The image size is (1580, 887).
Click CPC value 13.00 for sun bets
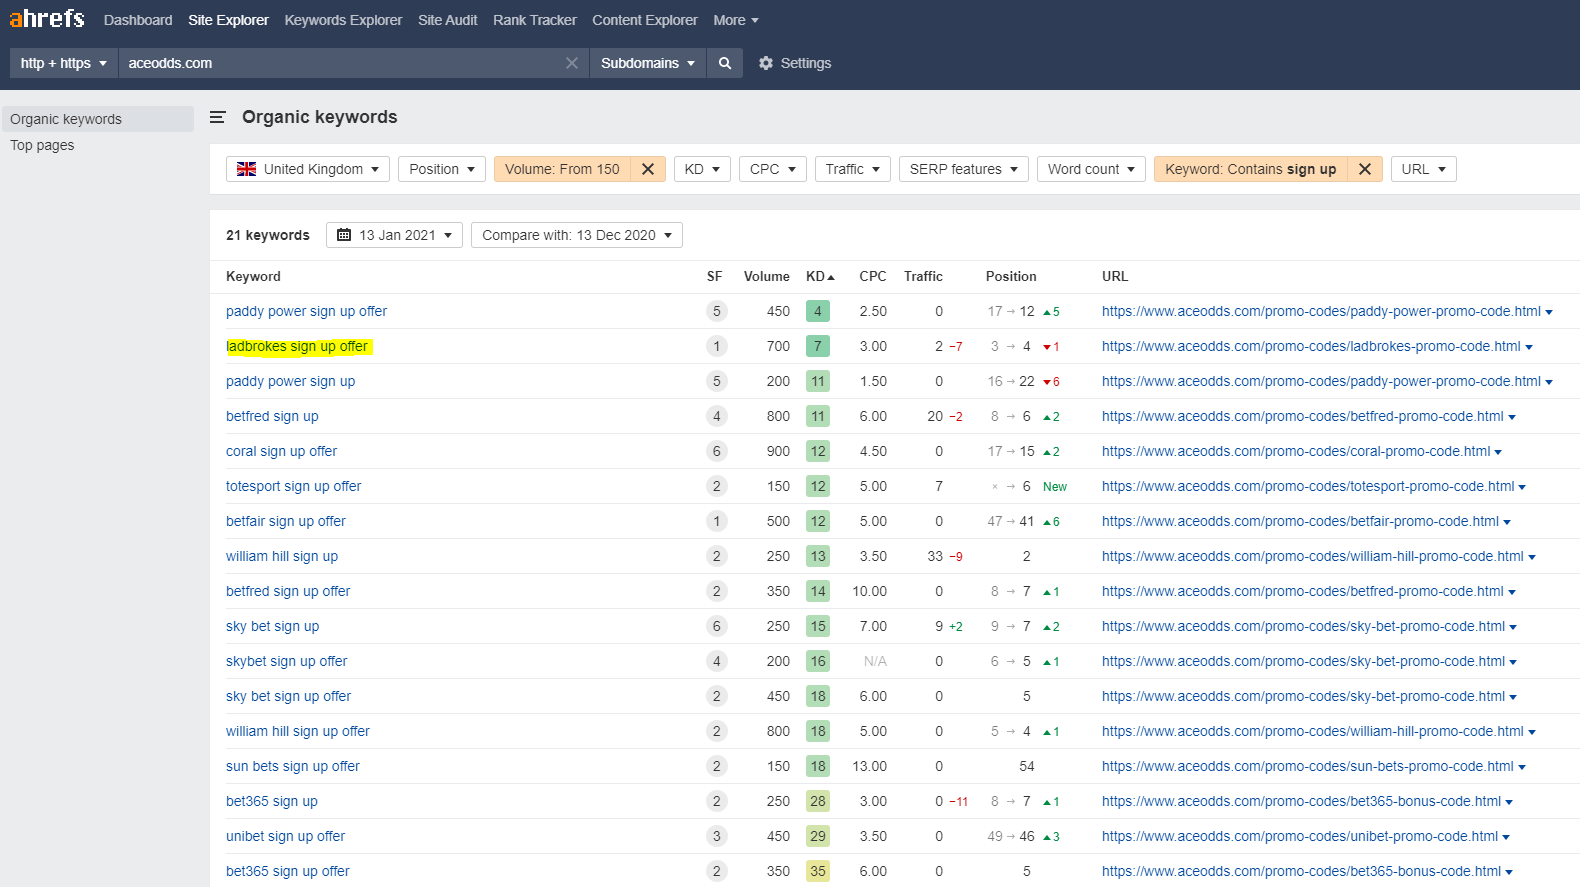(x=869, y=766)
